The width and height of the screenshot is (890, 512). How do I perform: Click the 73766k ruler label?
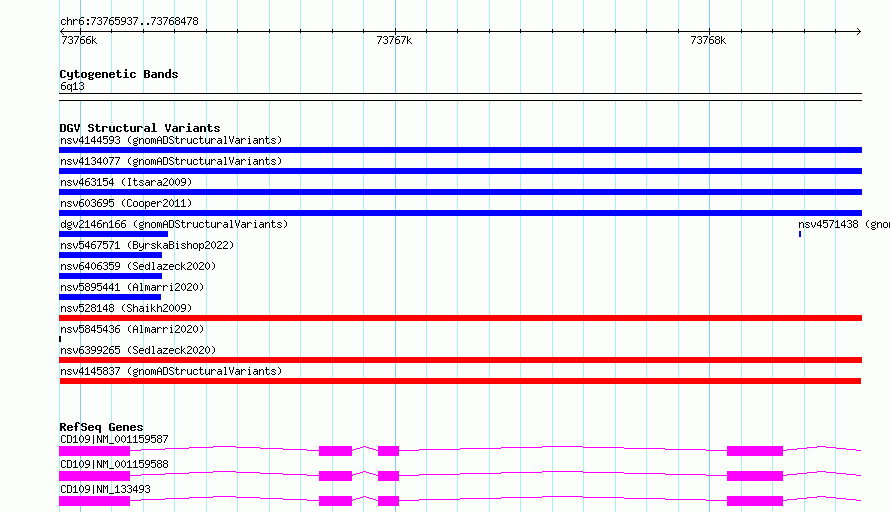coord(79,40)
